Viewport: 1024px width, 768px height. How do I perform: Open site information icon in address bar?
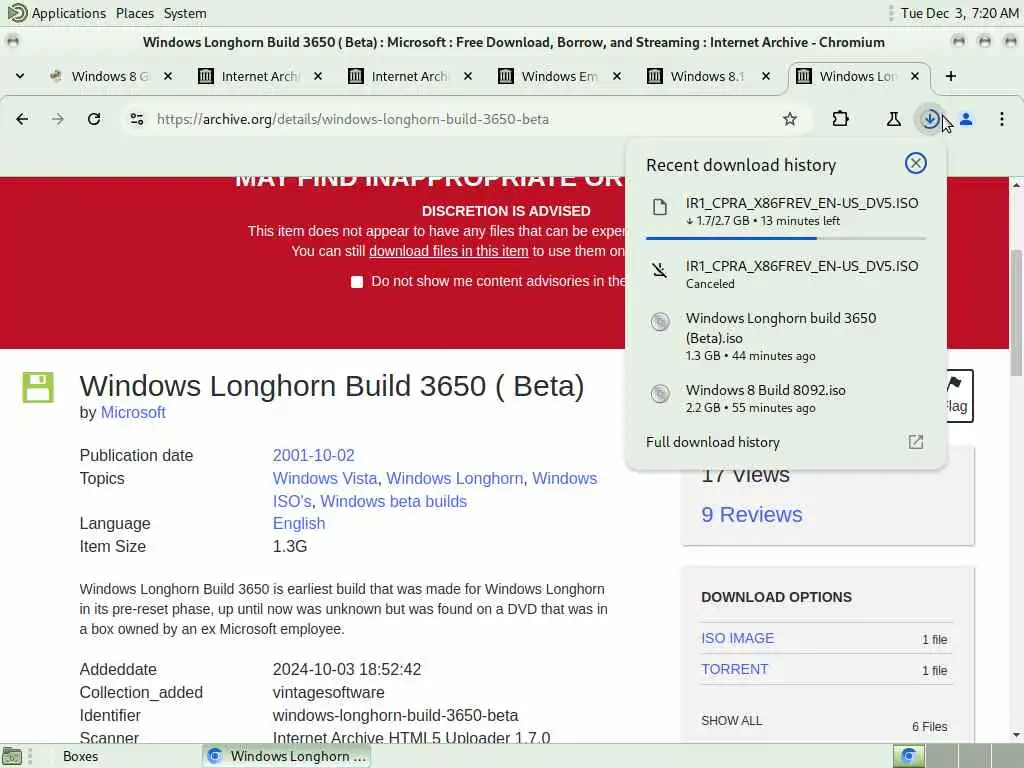136,119
